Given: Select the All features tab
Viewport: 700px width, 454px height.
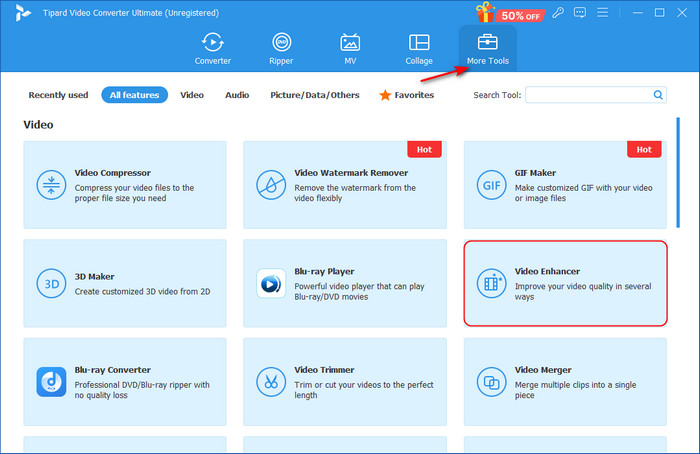Looking at the screenshot, I should coord(134,95).
